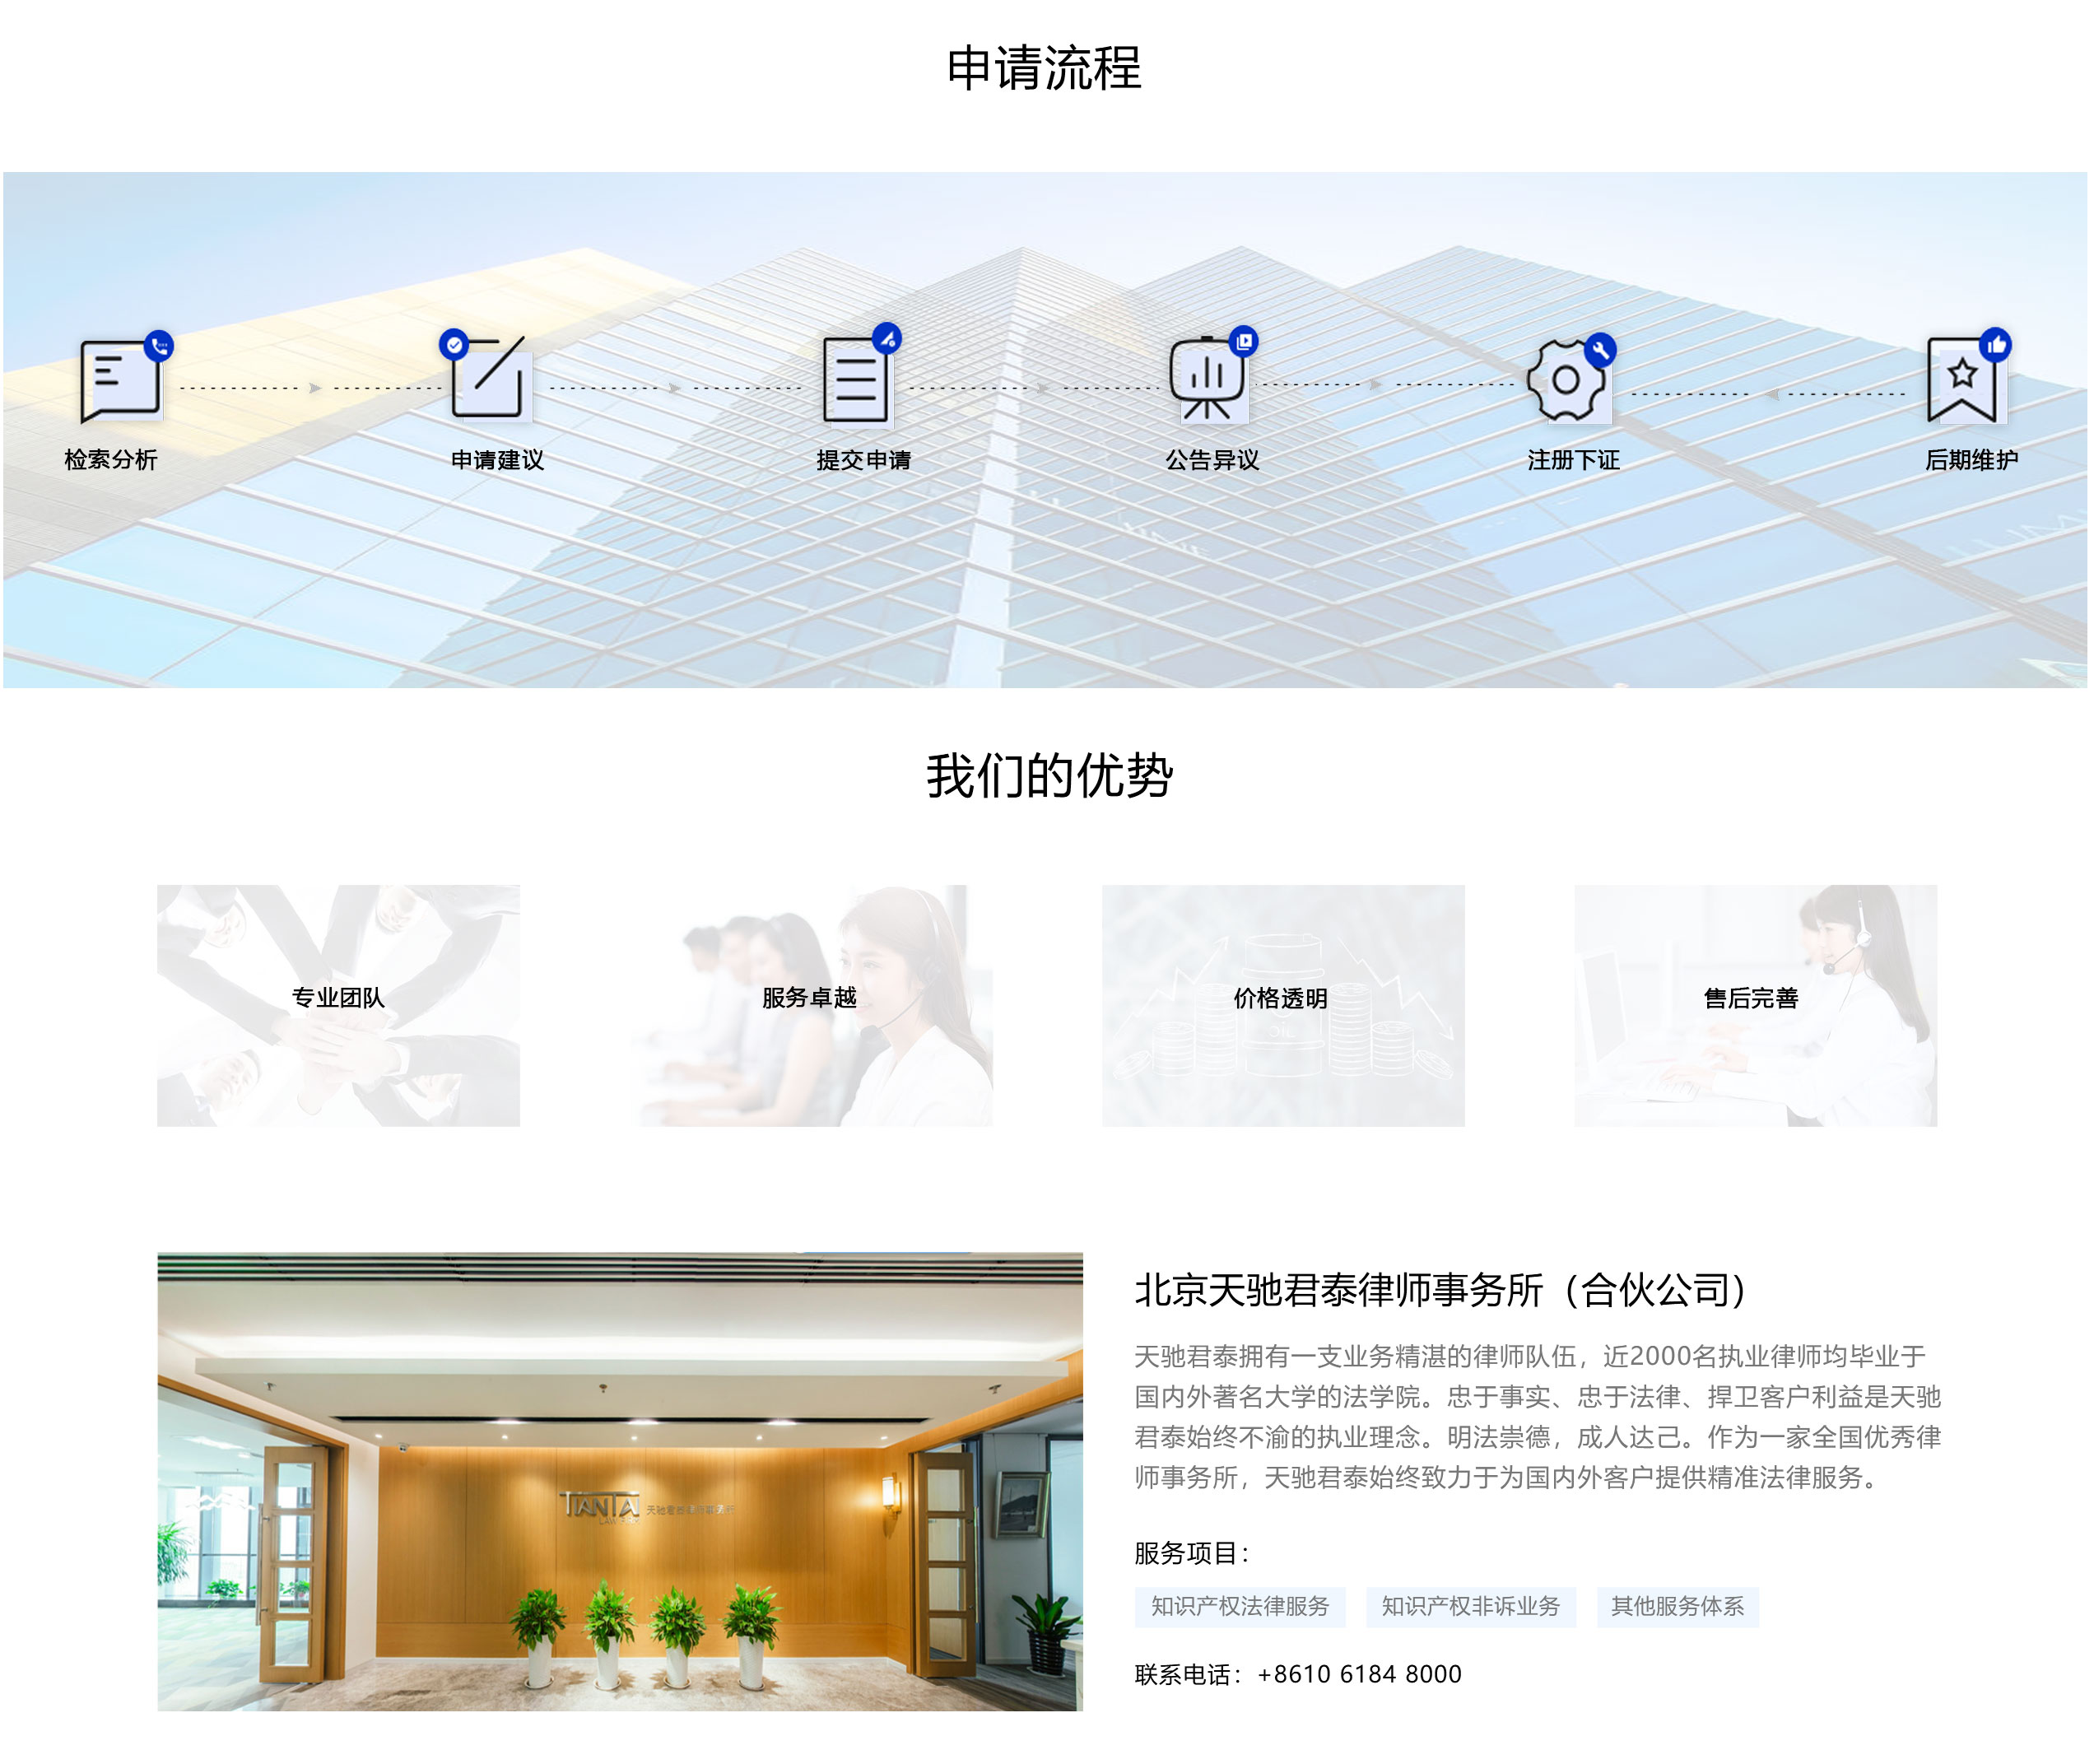Select the 知识产权非诉业务 tag
2094x1764 pixels.
pyautogui.click(x=1472, y=1608)
